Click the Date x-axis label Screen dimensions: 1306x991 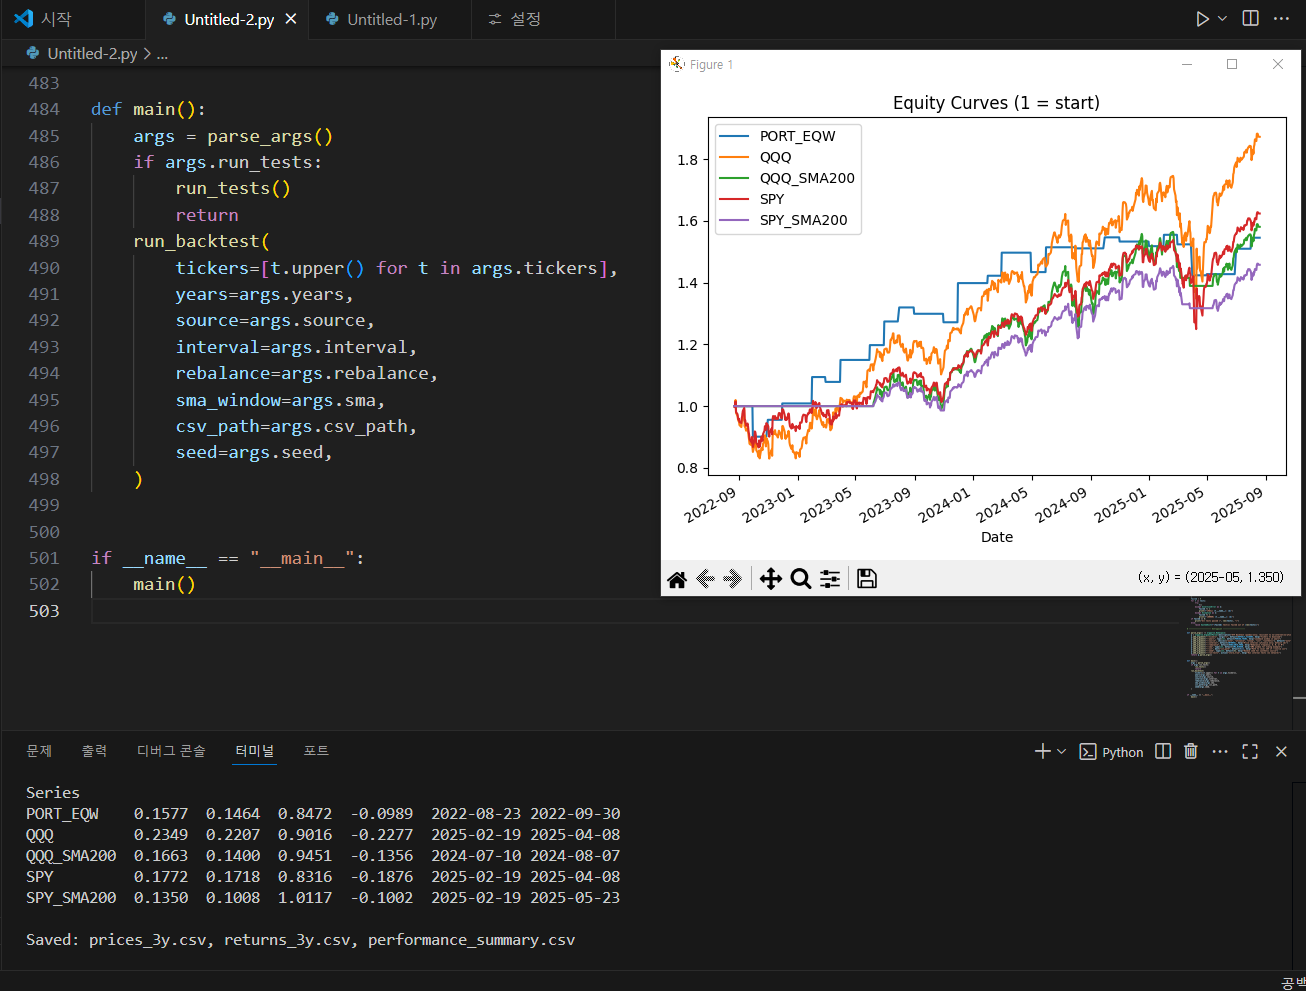[997, 537]
